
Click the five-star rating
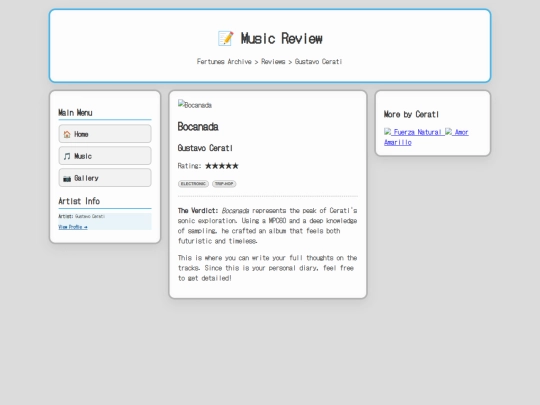coord(222,166)
